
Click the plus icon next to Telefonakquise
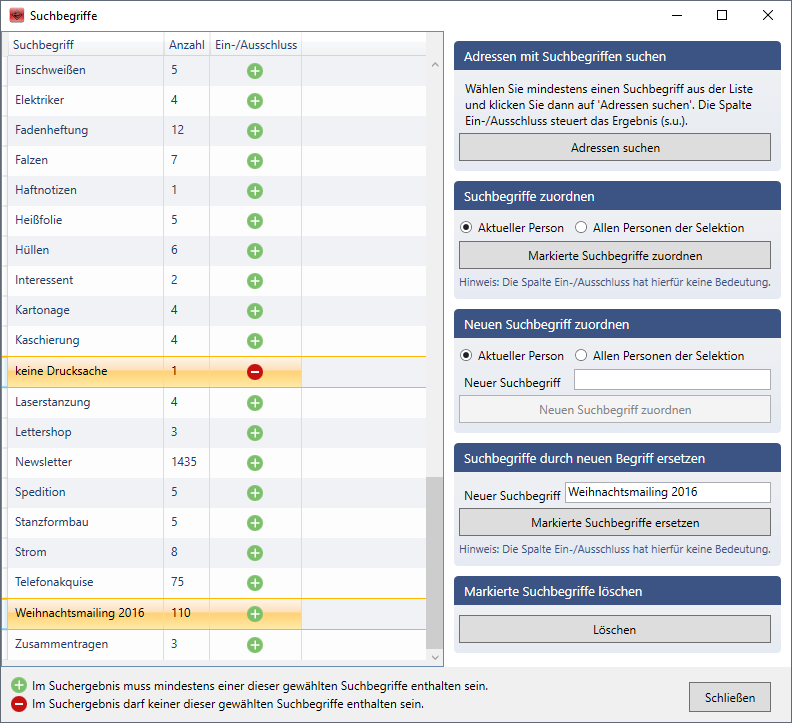[255, 583]
